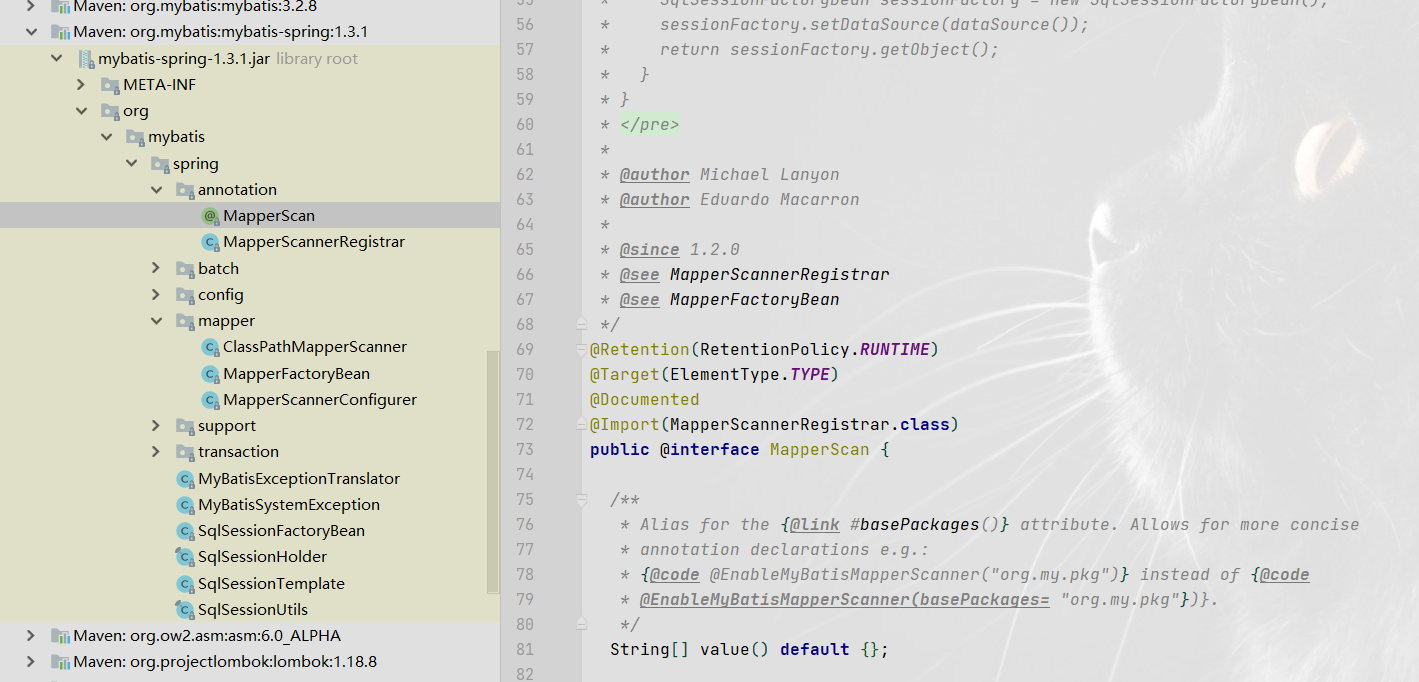Expand the Maven asm:6.0_ALPHA library node

(x=31, y=636)
